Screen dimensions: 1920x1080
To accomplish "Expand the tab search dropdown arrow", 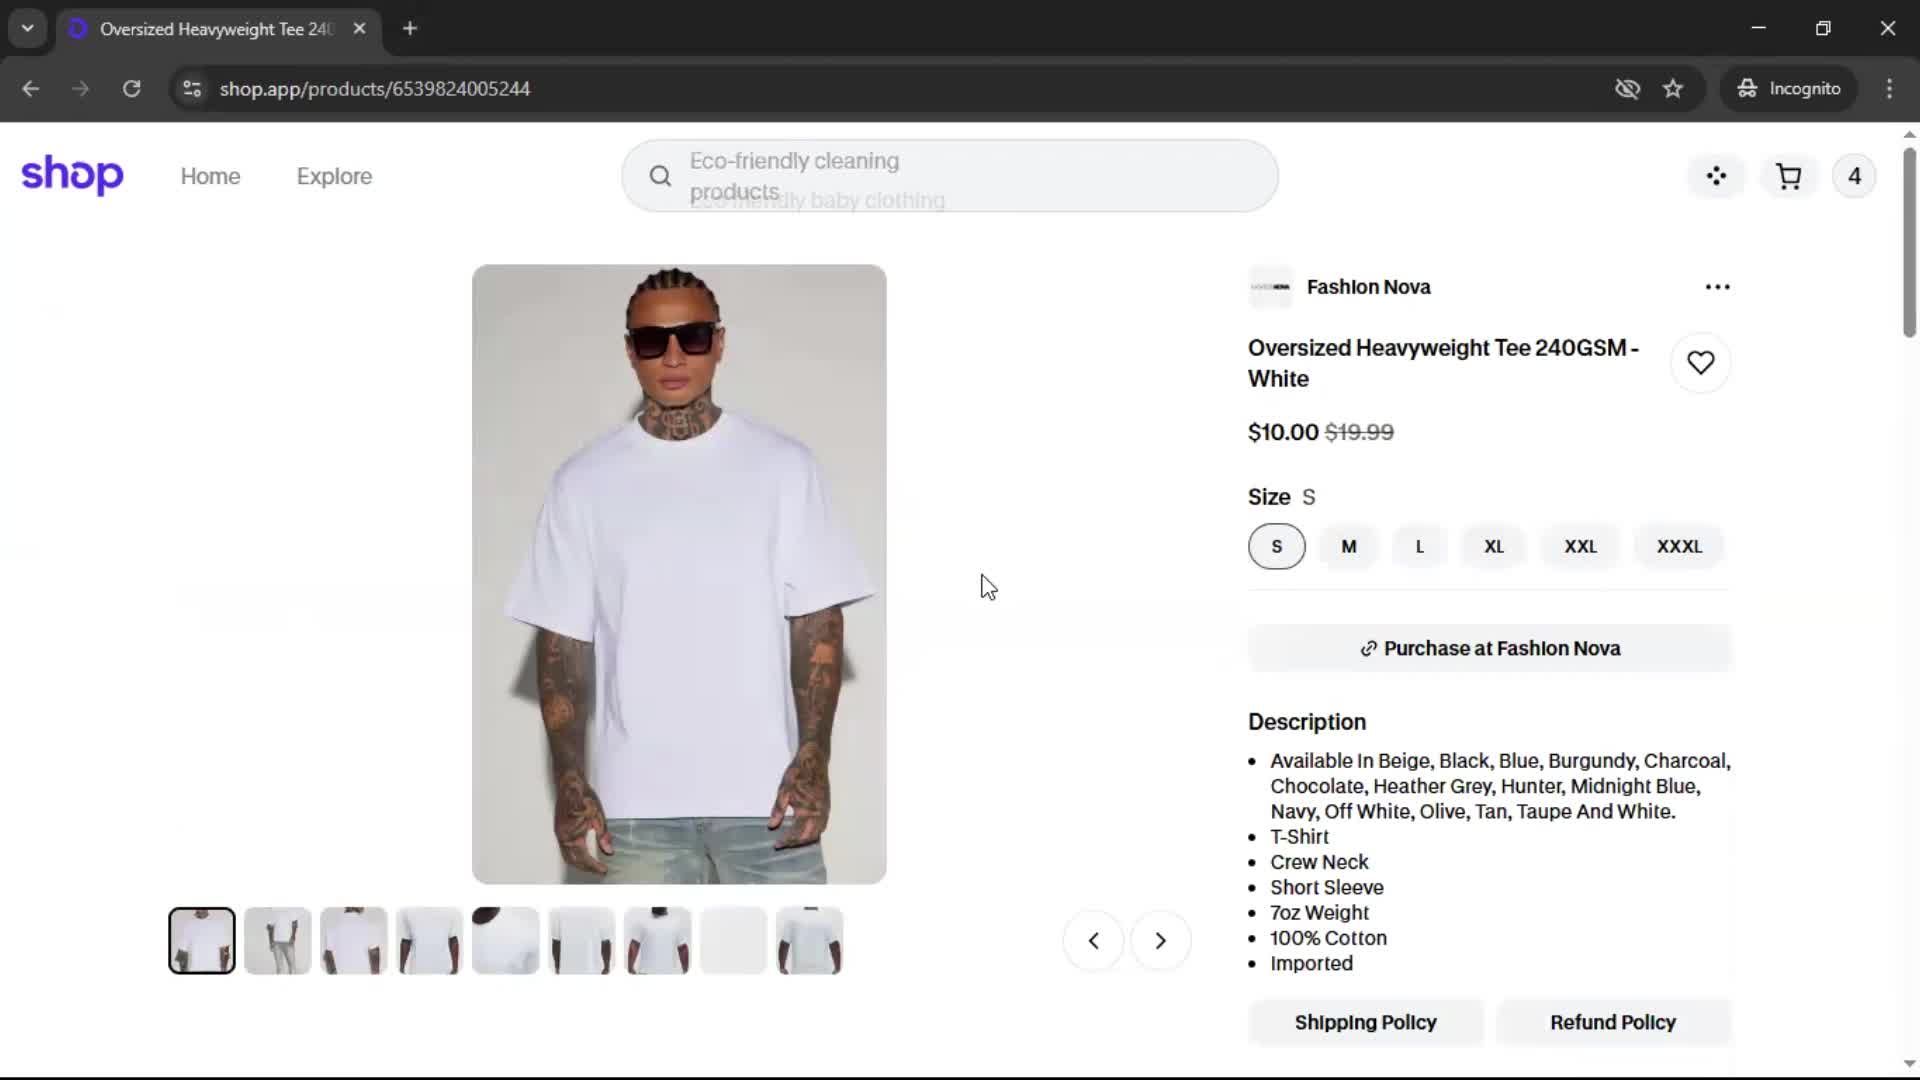I will pyautogui.click(x=28, y=29).
